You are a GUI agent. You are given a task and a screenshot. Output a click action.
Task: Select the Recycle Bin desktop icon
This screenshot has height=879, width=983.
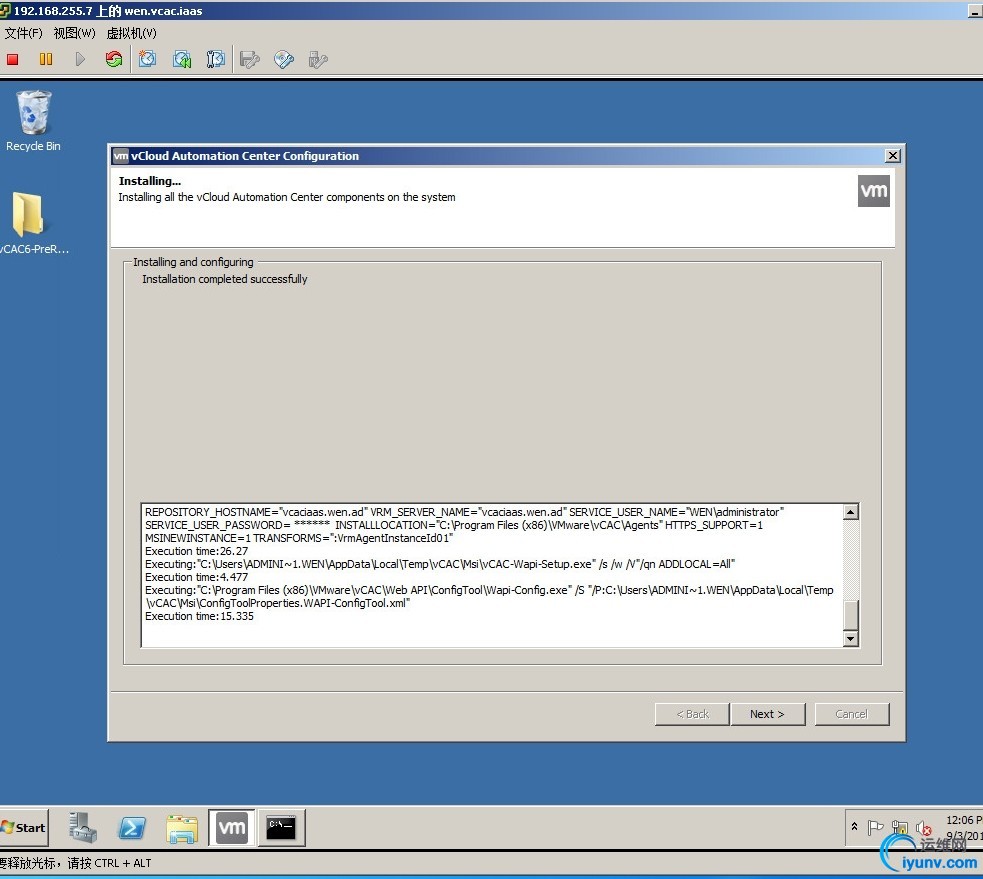pyautogui.click(x=33, y=121)
